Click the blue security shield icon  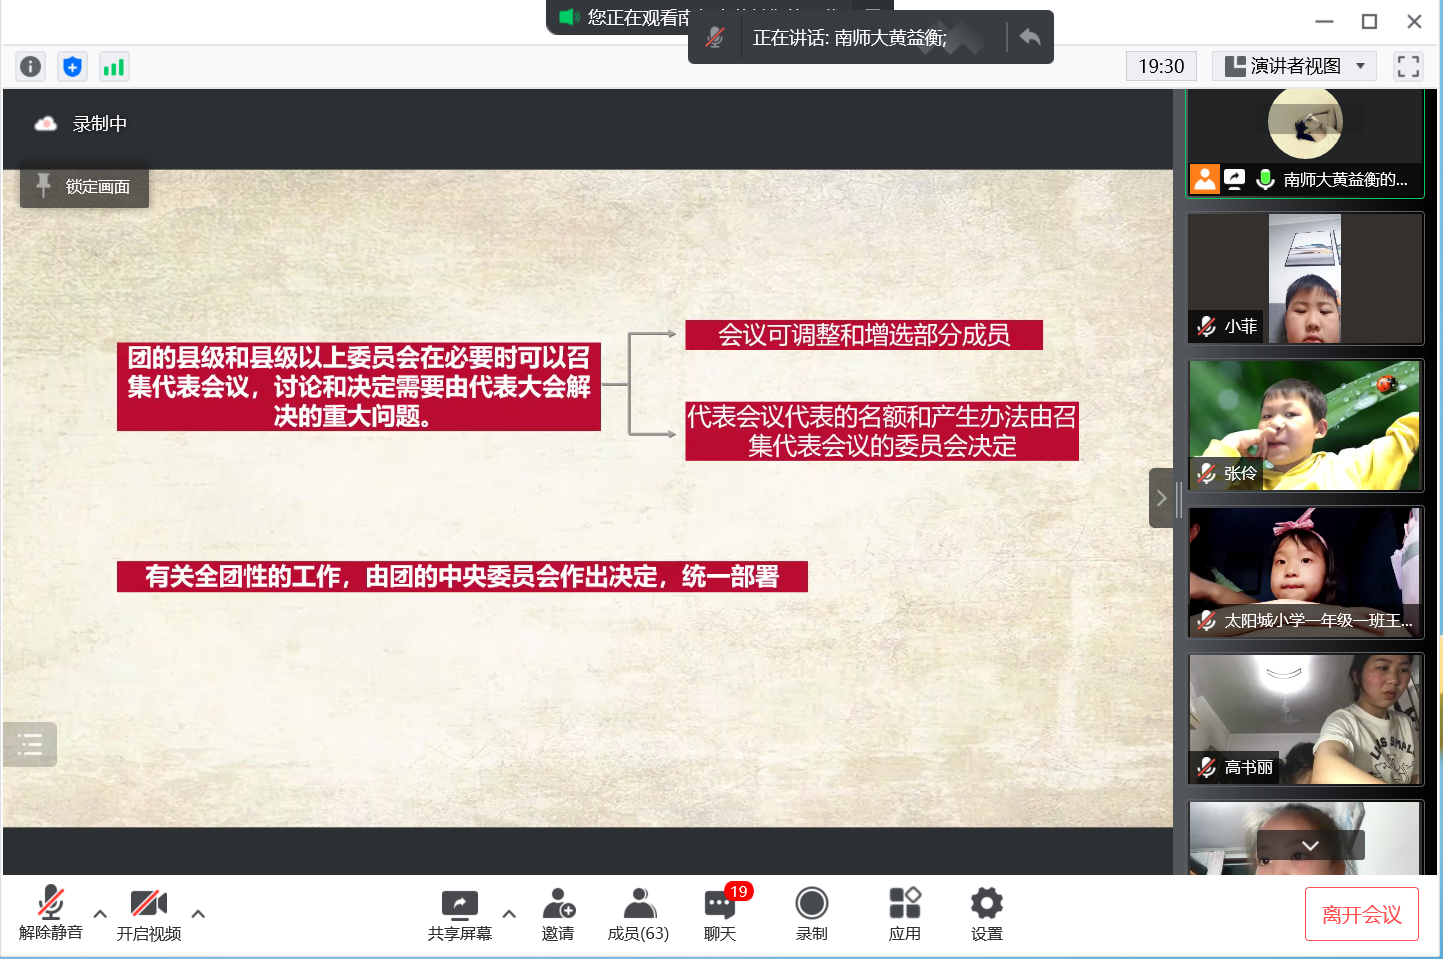click(72, 67)
